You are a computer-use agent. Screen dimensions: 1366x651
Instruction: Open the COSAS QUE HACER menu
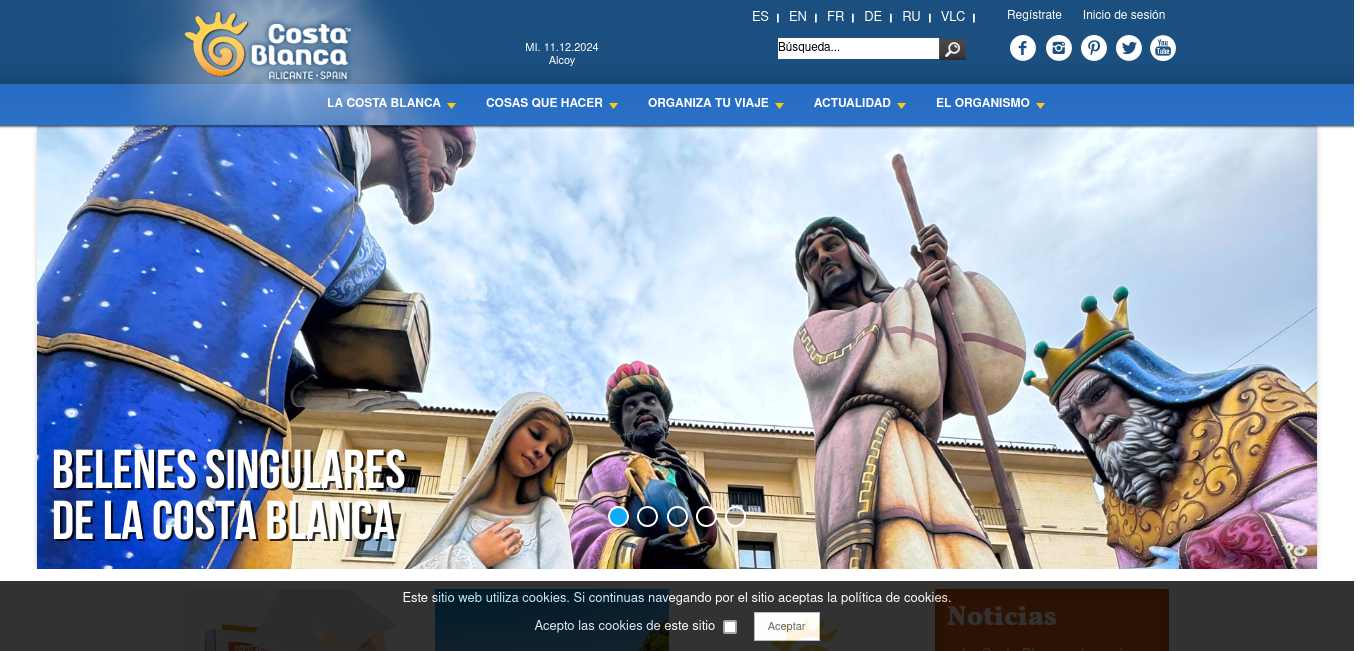point(544,103)
